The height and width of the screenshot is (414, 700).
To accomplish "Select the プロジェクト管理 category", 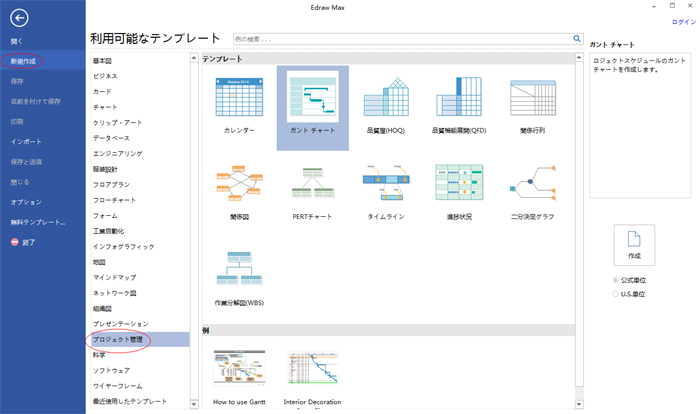I will (x=140, y=339).
